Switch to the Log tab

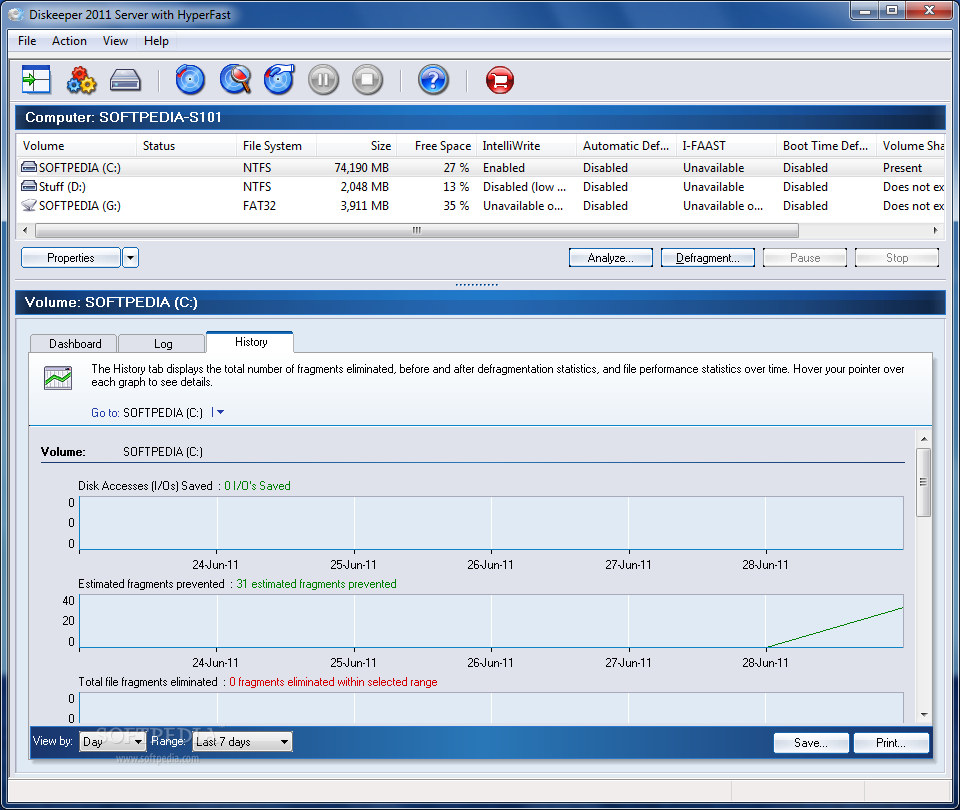[x=163, y=343]
